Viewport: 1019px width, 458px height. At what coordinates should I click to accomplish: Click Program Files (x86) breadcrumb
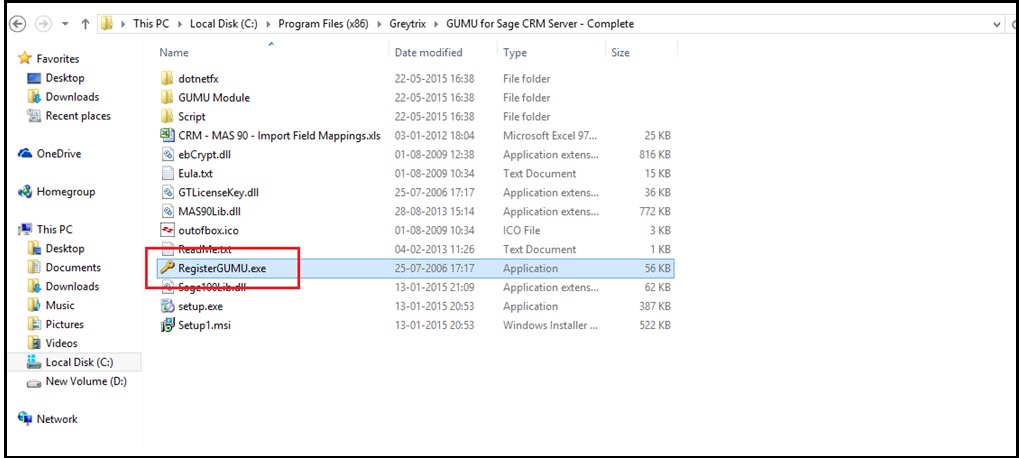tap(324, 24)
